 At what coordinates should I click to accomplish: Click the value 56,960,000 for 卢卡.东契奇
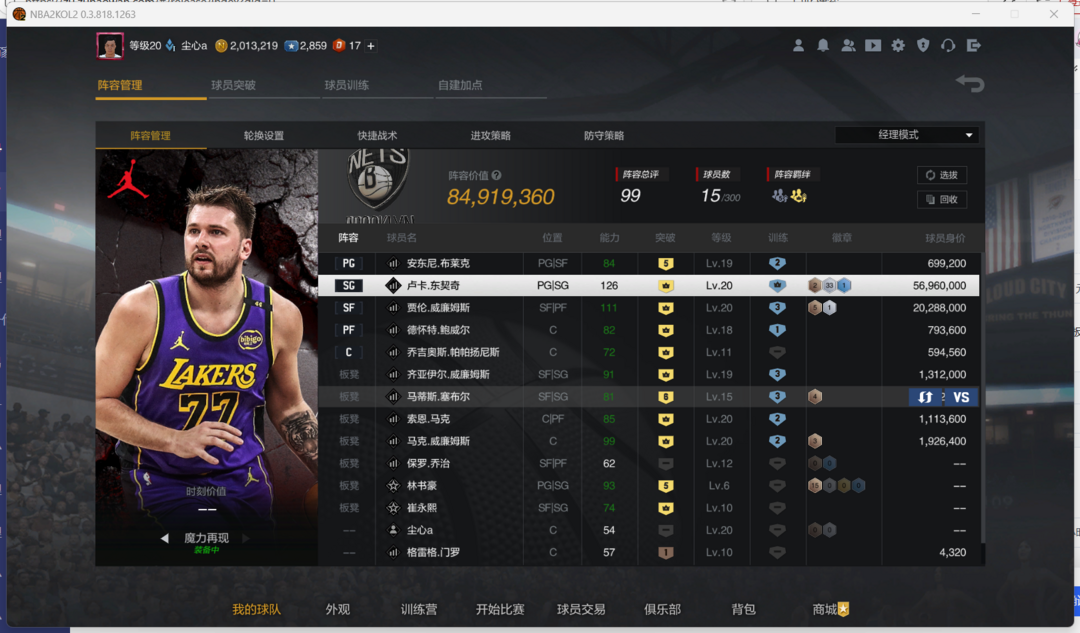coord(939,285)
